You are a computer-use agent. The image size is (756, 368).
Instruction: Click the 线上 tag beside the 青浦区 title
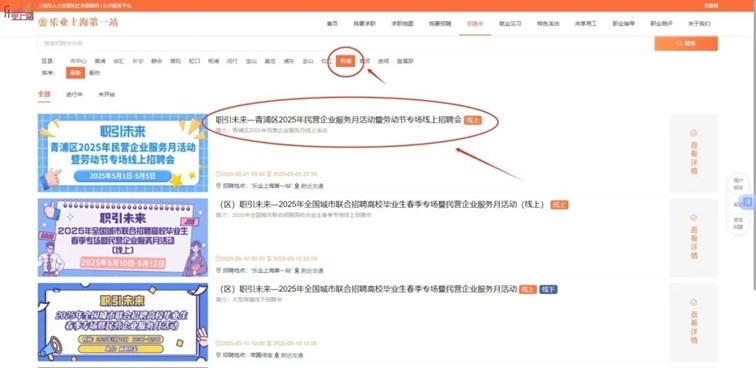[x=473, y=120]
